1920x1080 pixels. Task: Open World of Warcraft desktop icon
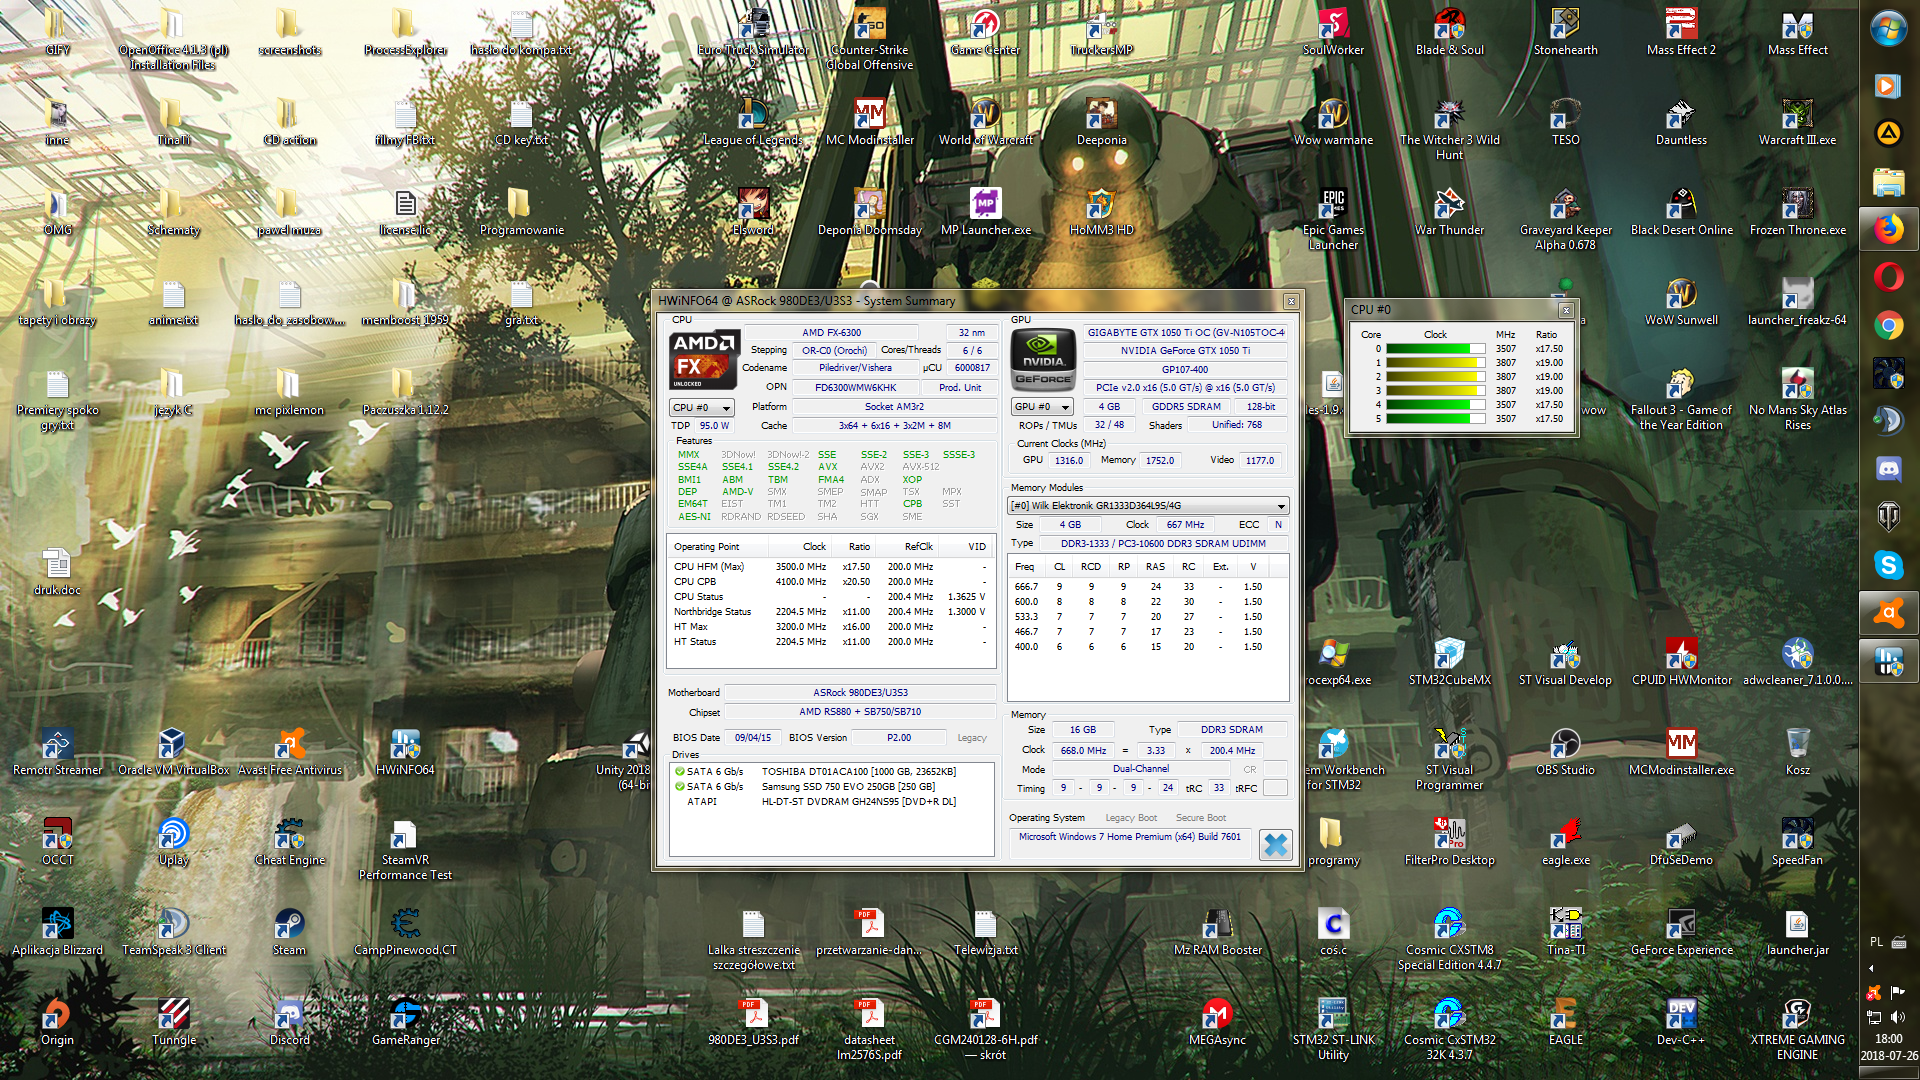click(985, 121)
